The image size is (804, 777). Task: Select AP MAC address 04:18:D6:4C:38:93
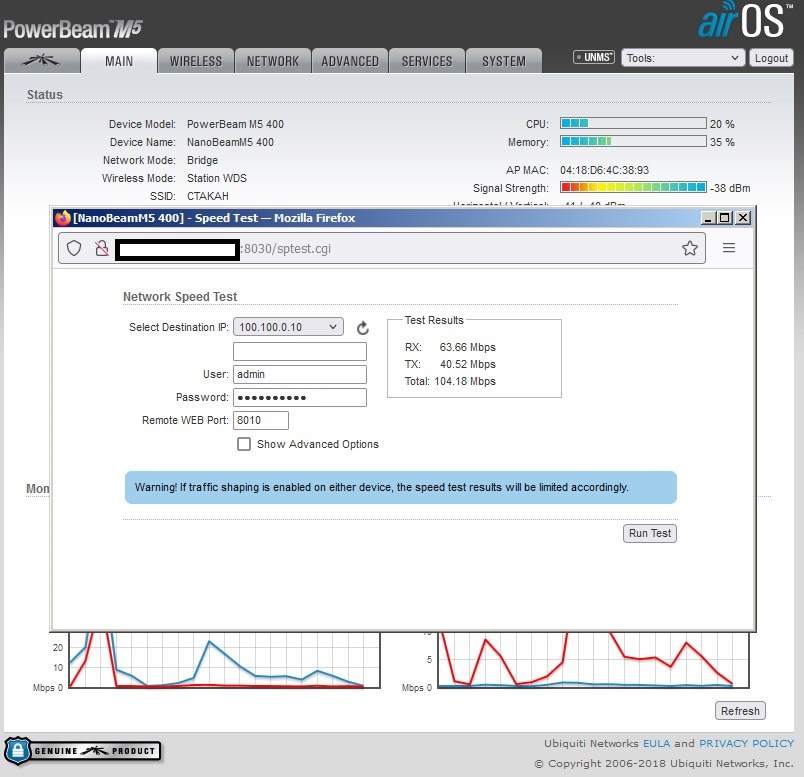tap(605, 170)
